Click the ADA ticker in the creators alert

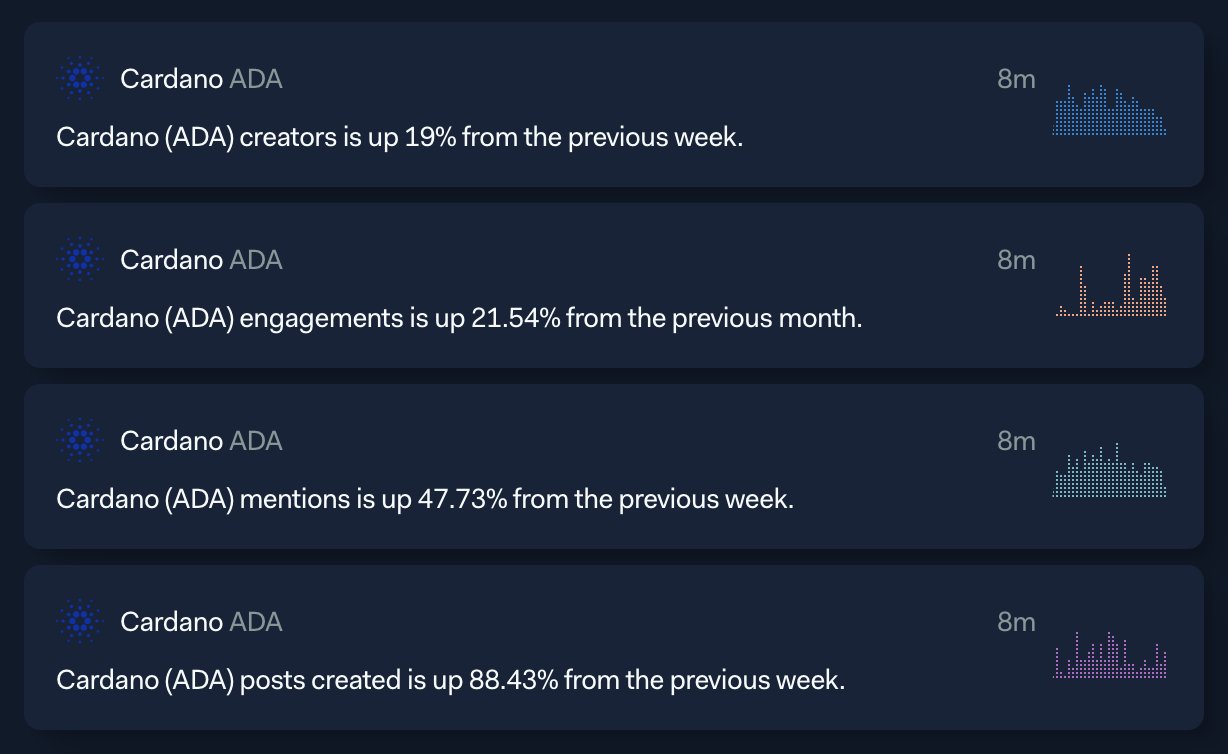256,79
